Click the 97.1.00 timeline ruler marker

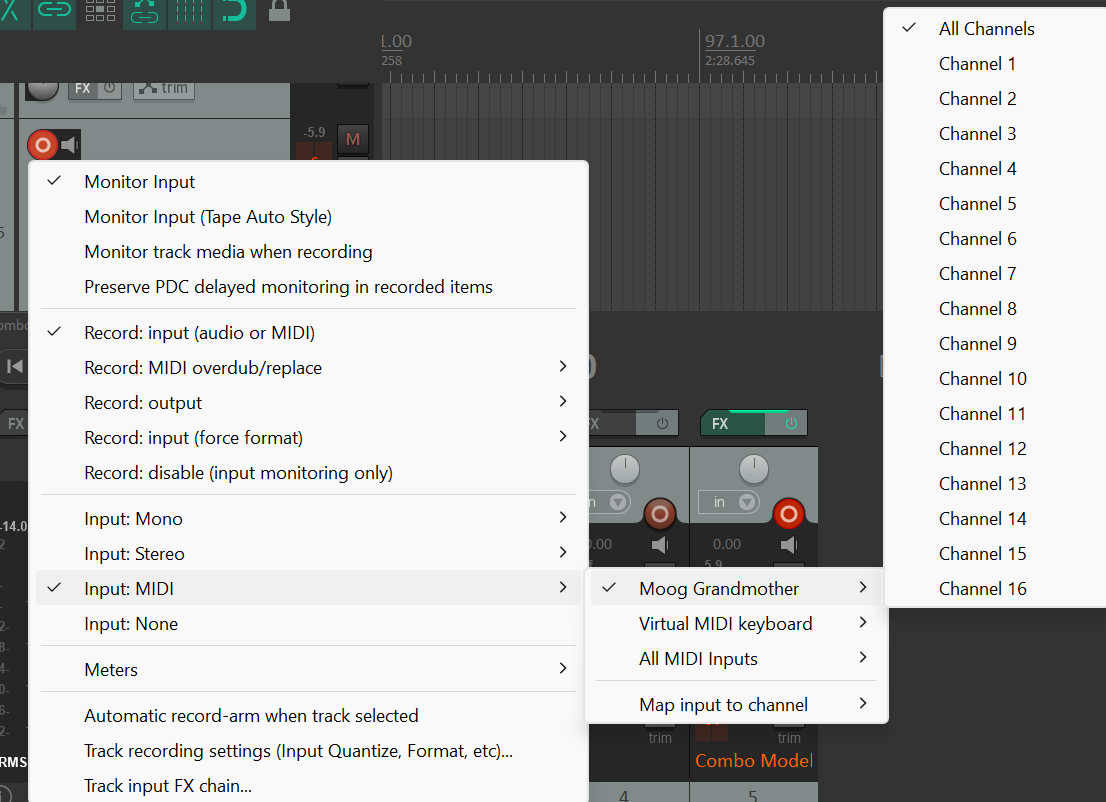(734, 41)
